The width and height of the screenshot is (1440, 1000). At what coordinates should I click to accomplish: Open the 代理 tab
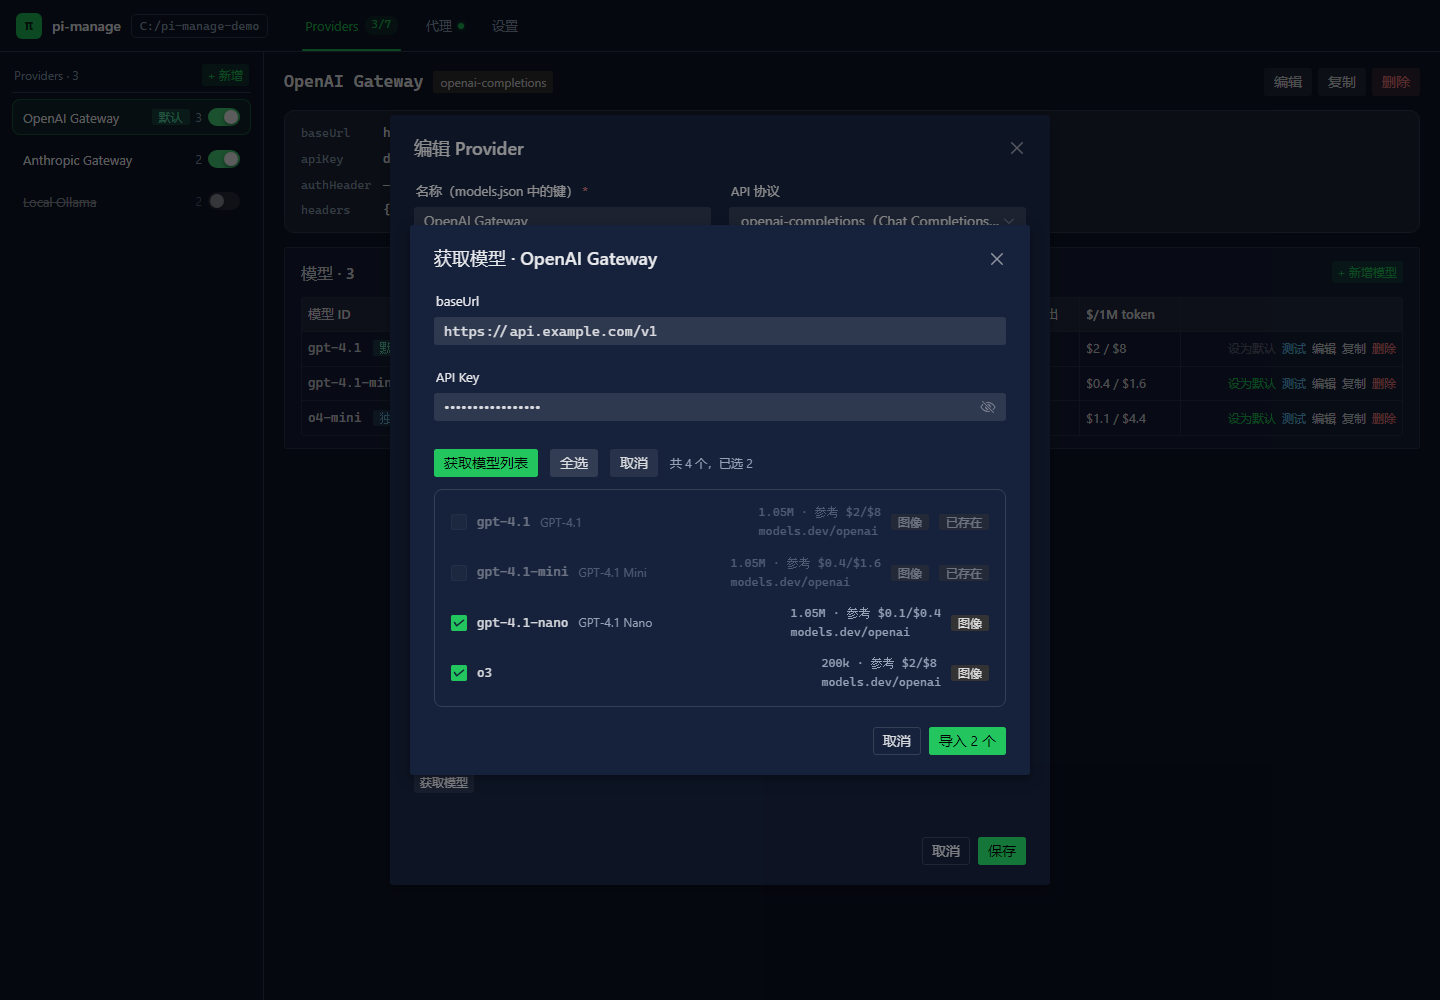(x=445, y=26)
